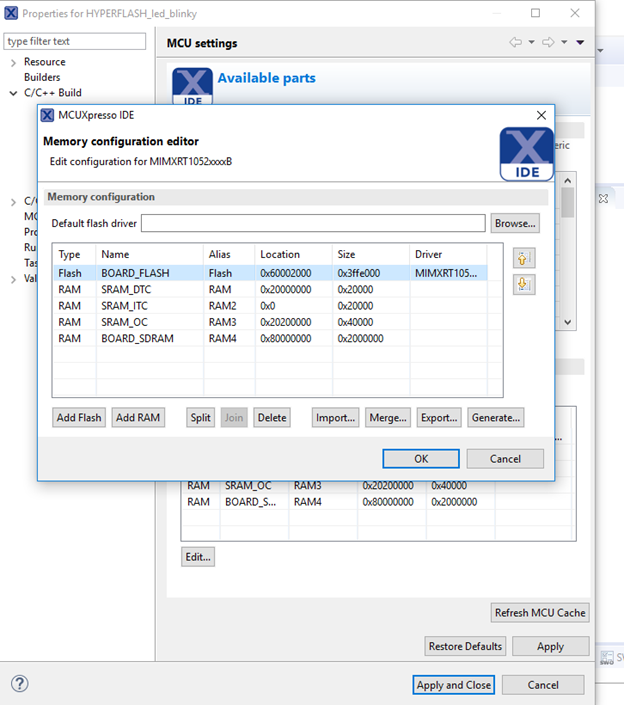Click Add RAM button
The width and height of the screenshot is (624, 705).
click(x=138, y=417)
